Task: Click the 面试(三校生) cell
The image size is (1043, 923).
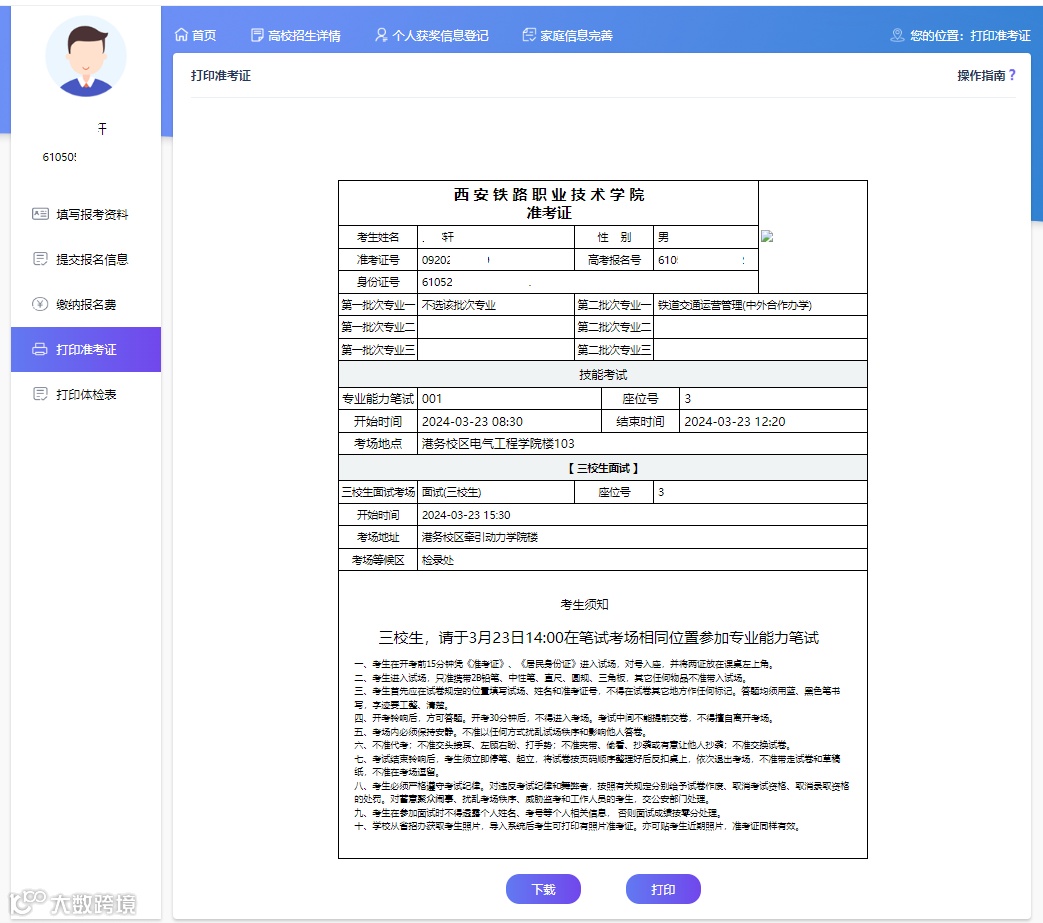Action: (496, 492)
